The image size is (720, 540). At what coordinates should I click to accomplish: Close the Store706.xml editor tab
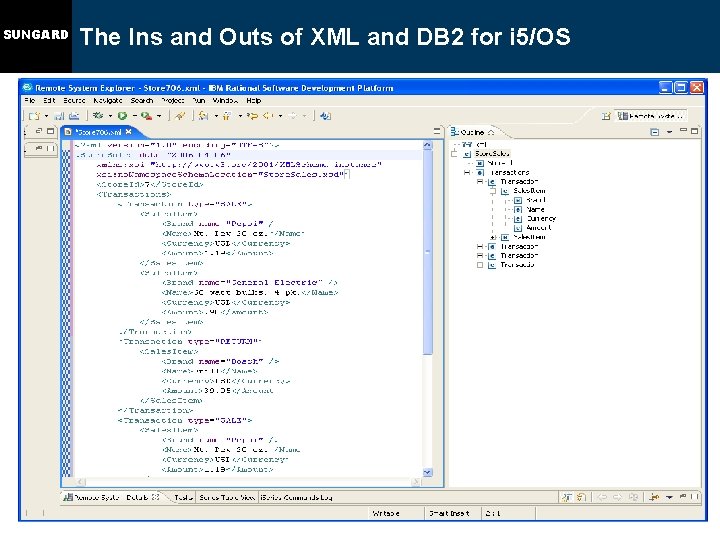click(x=129, y=132)
